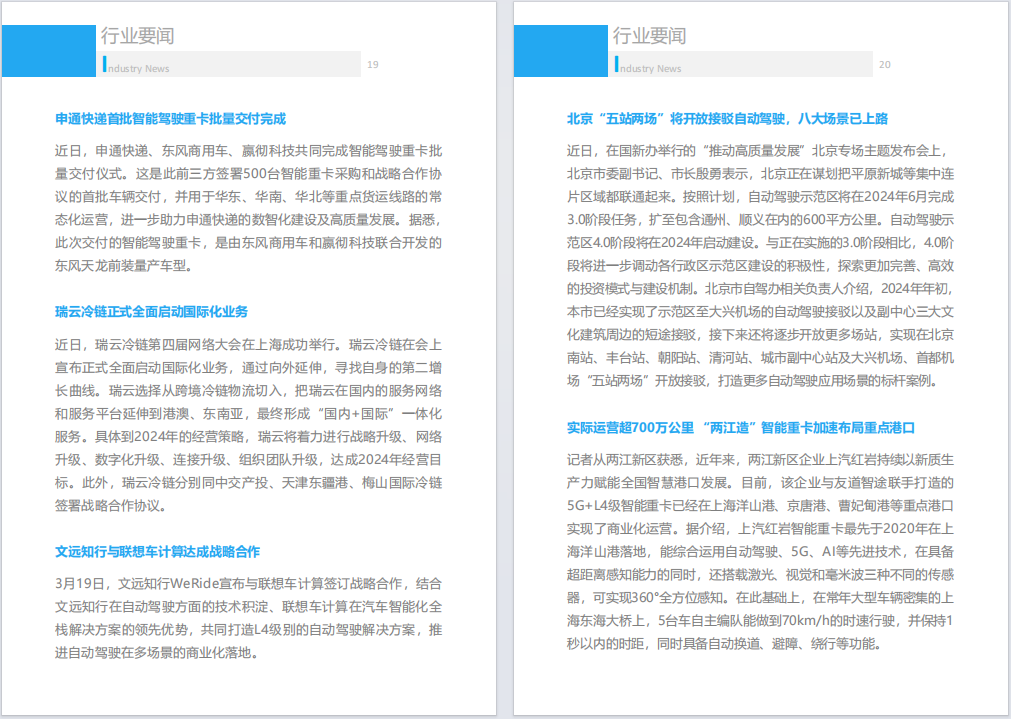Click headline 瑞云冷链正式全面启动国际化业务

tap(152, 312)
